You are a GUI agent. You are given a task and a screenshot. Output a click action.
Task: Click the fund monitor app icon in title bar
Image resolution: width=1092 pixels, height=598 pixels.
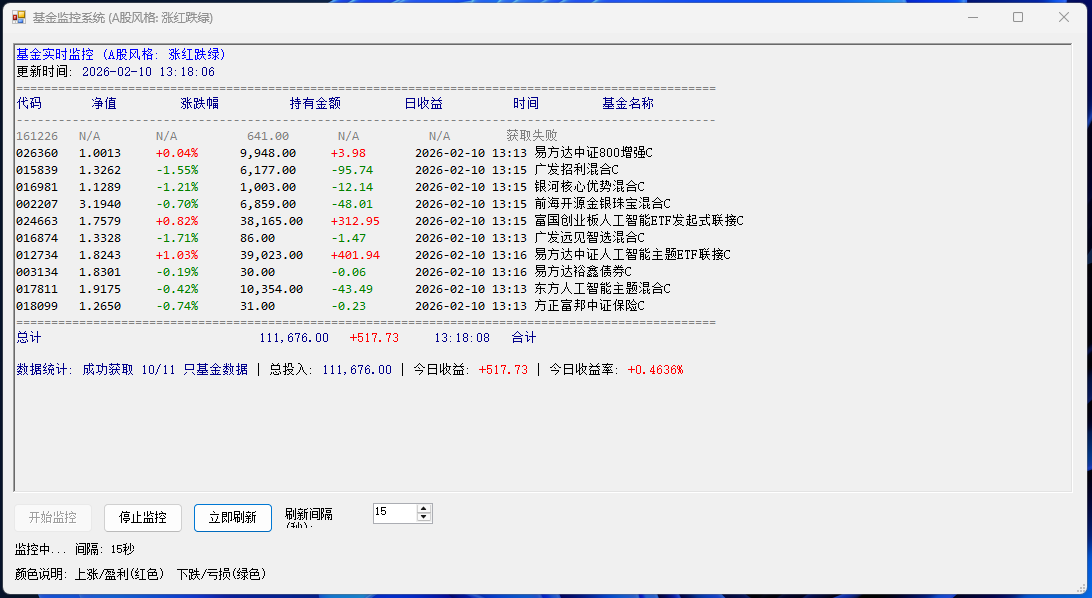pos(18,17)
